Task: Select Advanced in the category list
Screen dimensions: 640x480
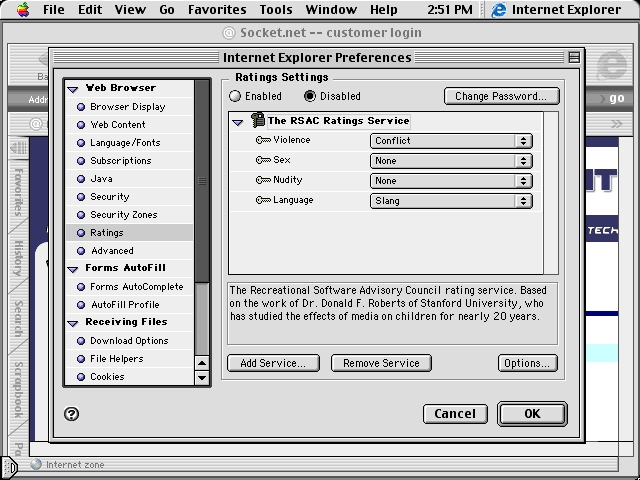Action: 129,251
